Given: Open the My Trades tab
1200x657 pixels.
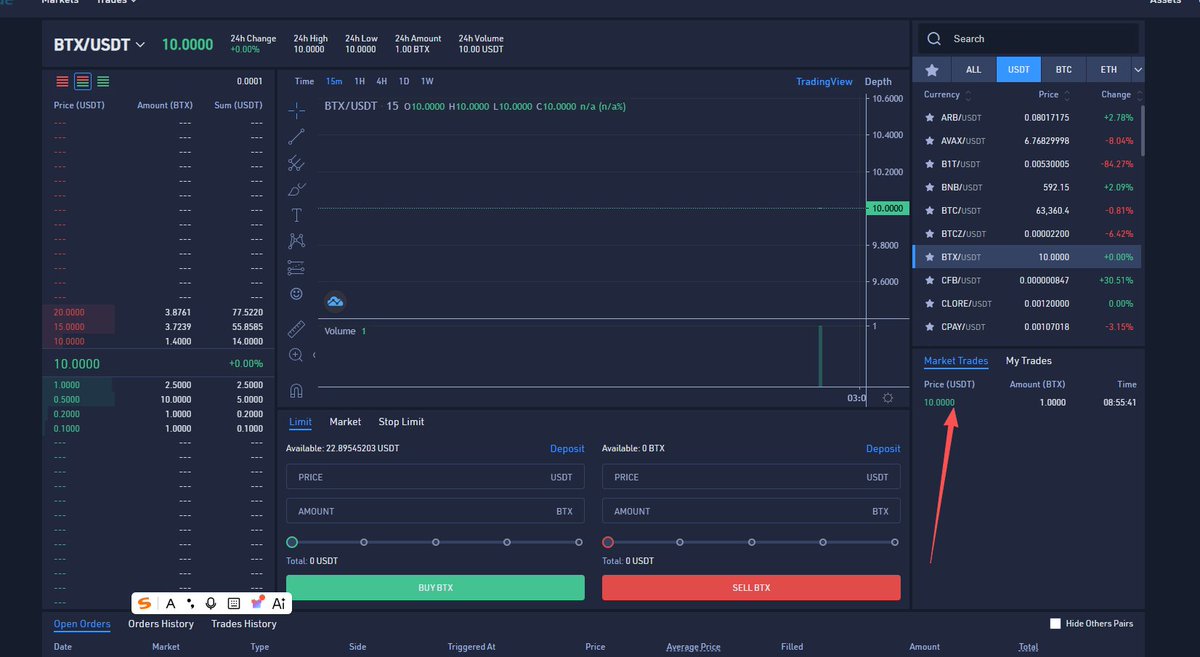Looking at the screenshot, I should [x=1028, y=361].
